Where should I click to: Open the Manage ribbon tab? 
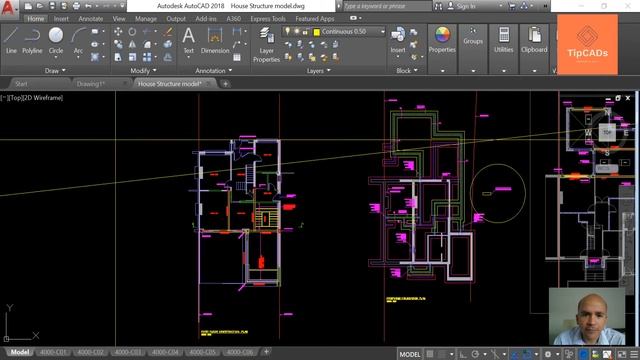pyautogui.click(x=146, y=19)
